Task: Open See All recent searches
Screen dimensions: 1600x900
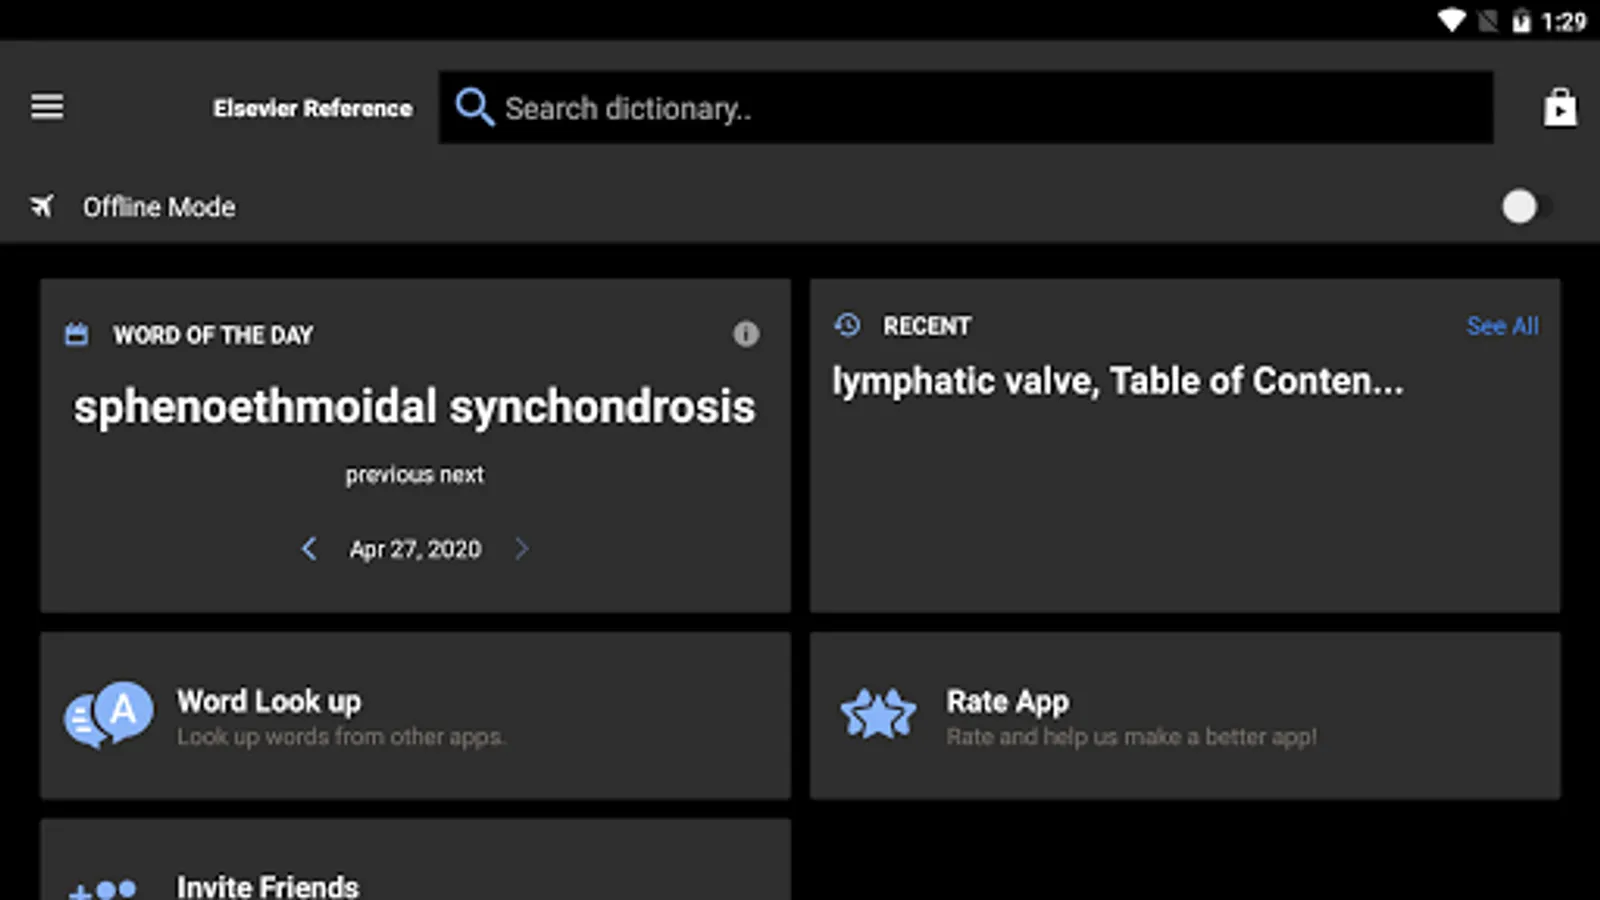Action: [1502, 326]
